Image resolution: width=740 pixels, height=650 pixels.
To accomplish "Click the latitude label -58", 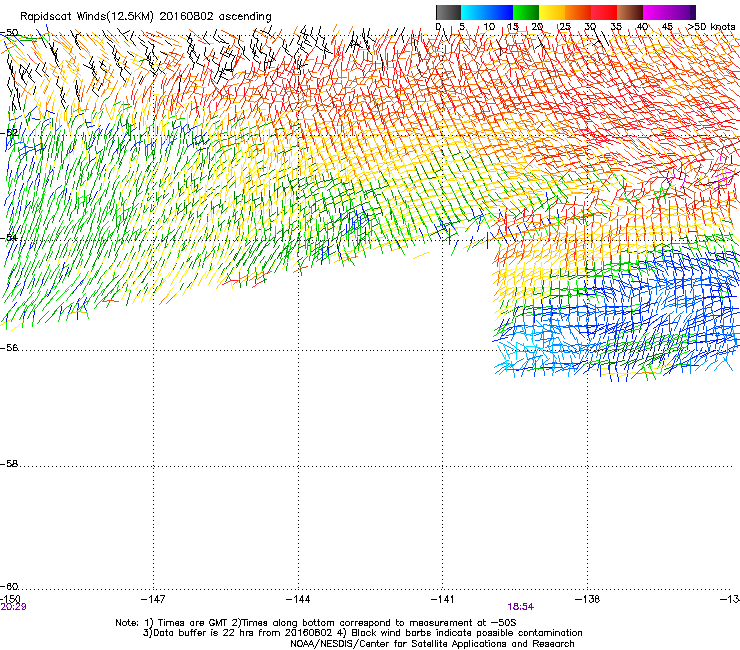I will point(9,464).
